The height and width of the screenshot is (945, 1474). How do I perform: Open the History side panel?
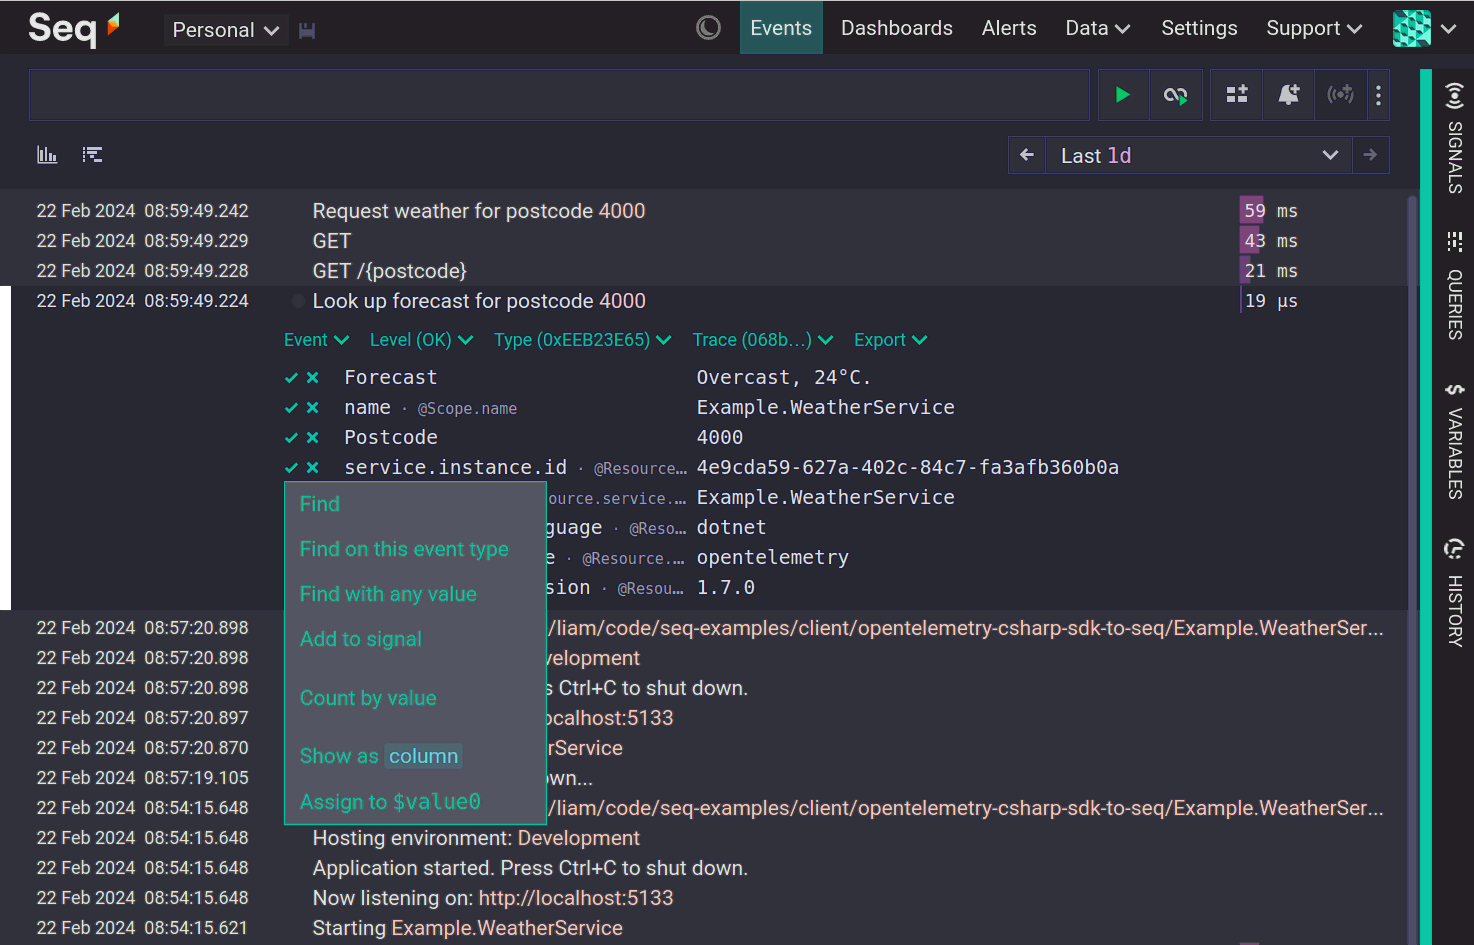(1455, 593)
